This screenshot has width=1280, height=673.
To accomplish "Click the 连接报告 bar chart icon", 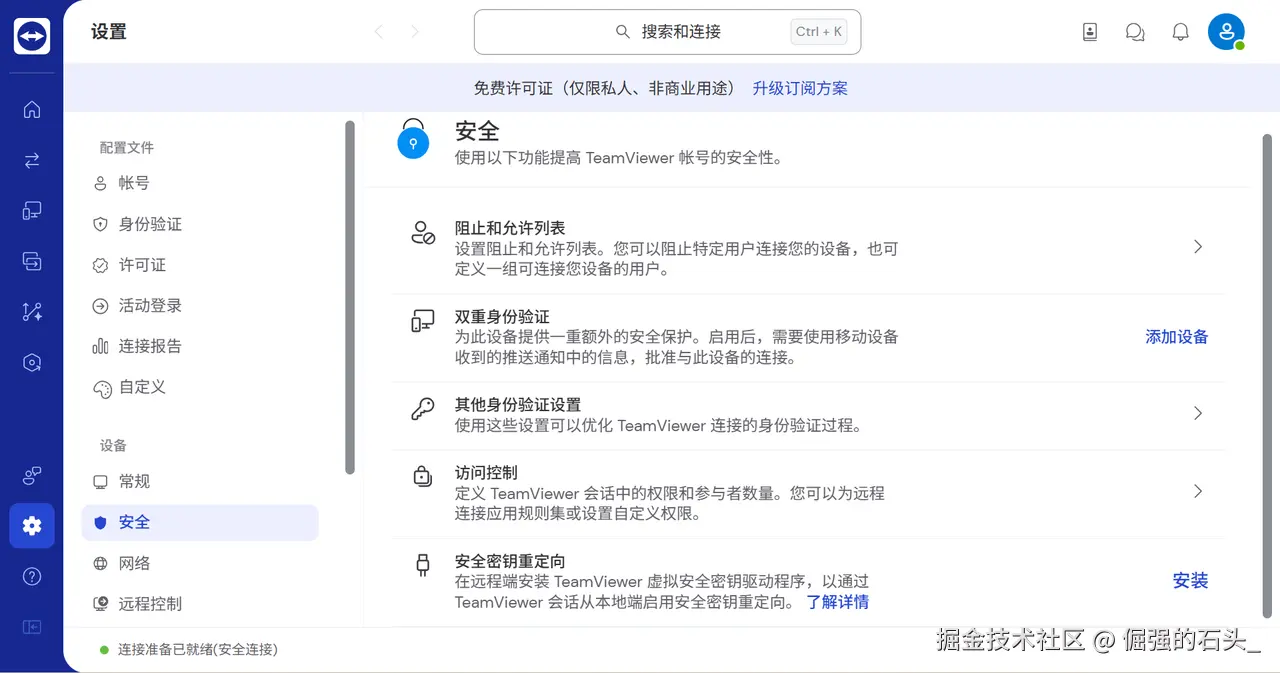I will 100,346.
